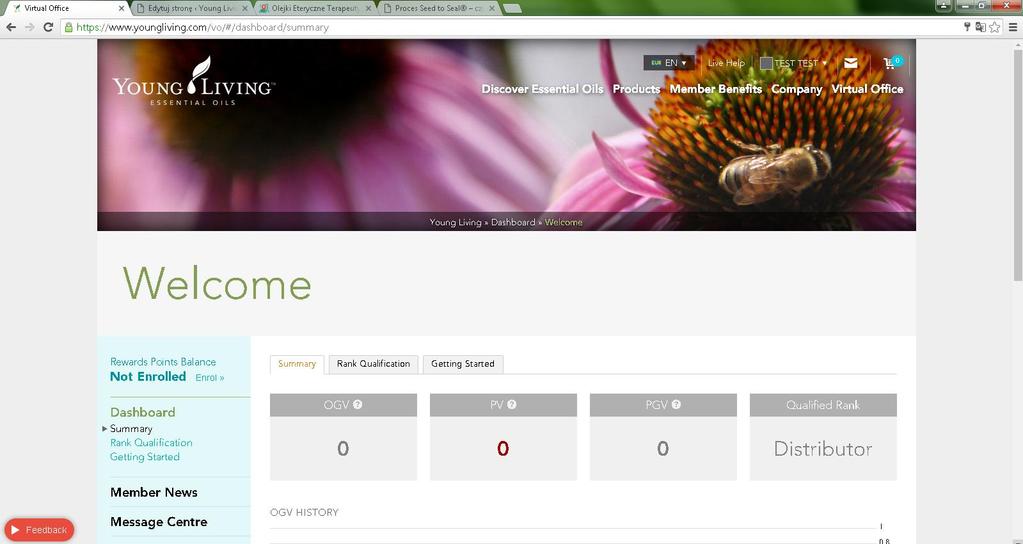Open the Products menu
The width and height of the screenshot is (1023, 544).
pos(636,89)
